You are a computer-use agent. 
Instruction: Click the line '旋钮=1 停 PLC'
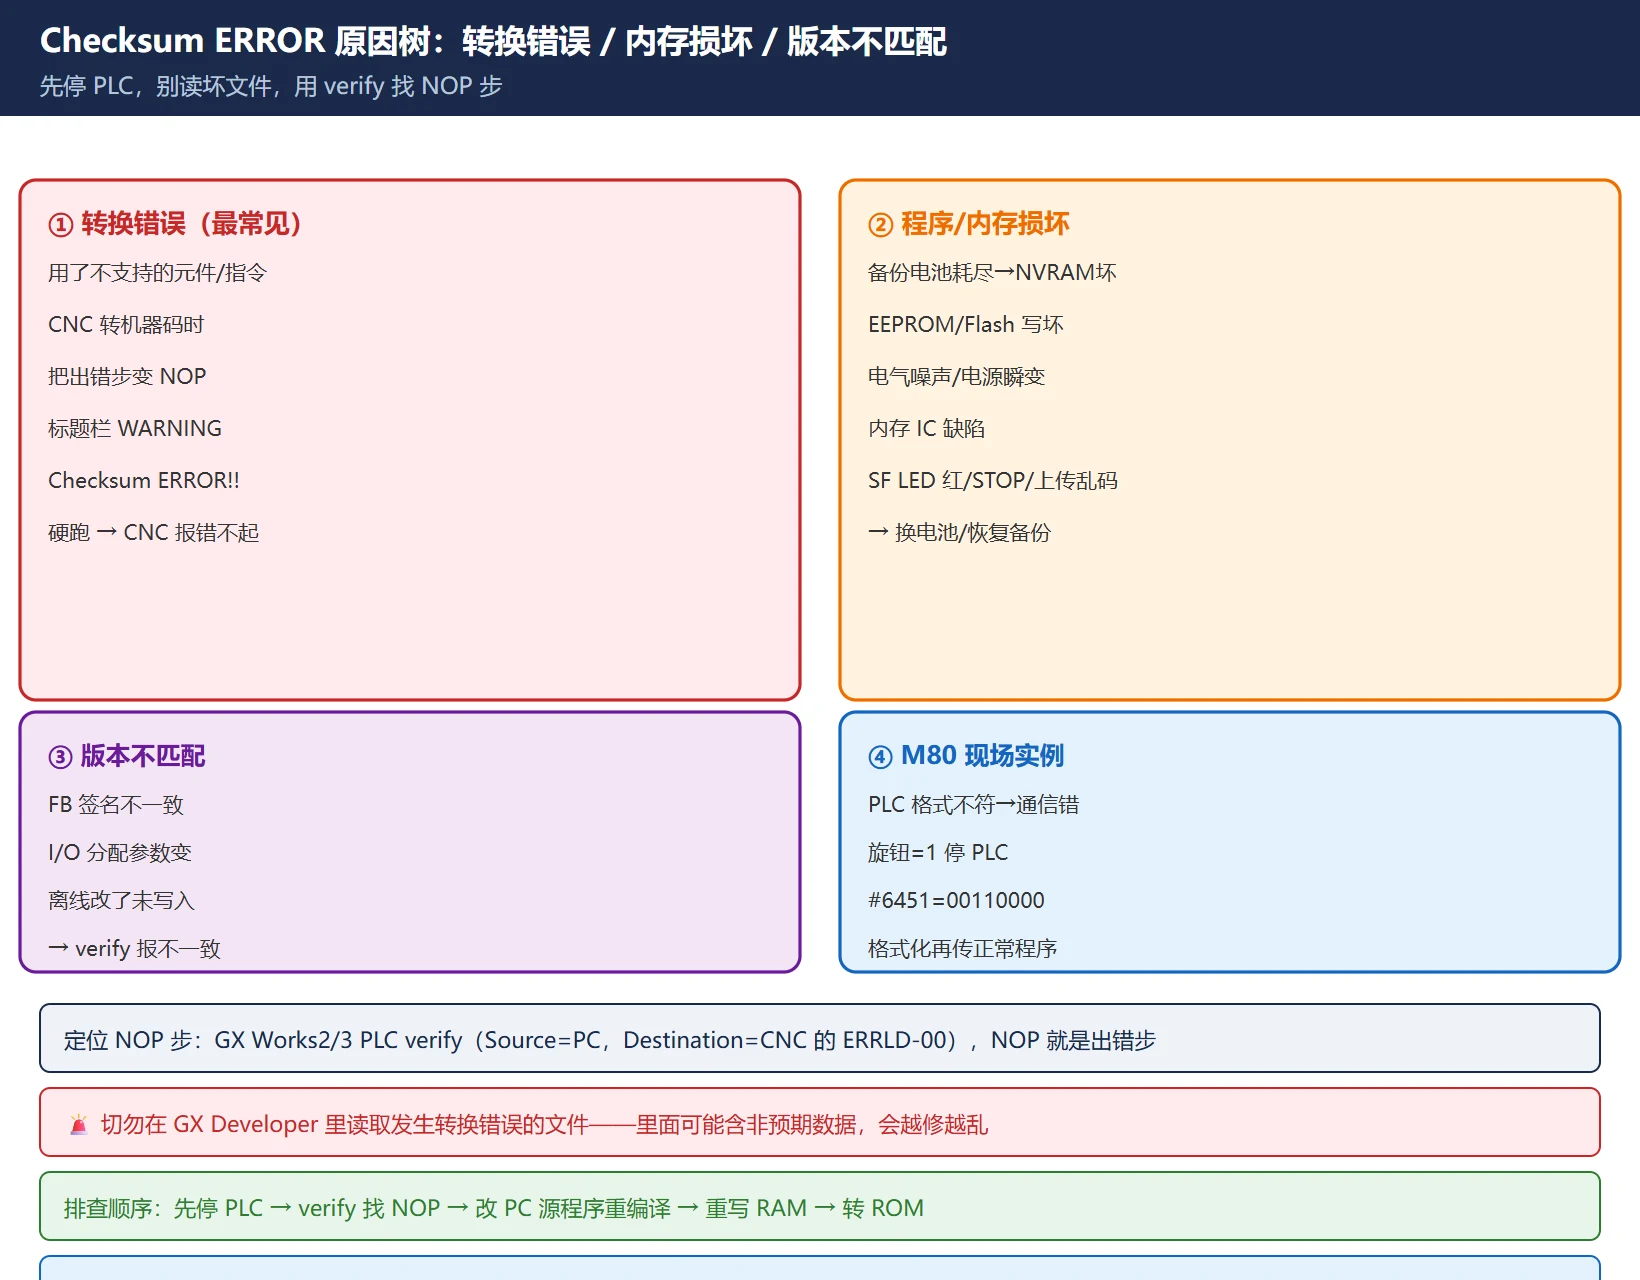(x=938, y=852)
